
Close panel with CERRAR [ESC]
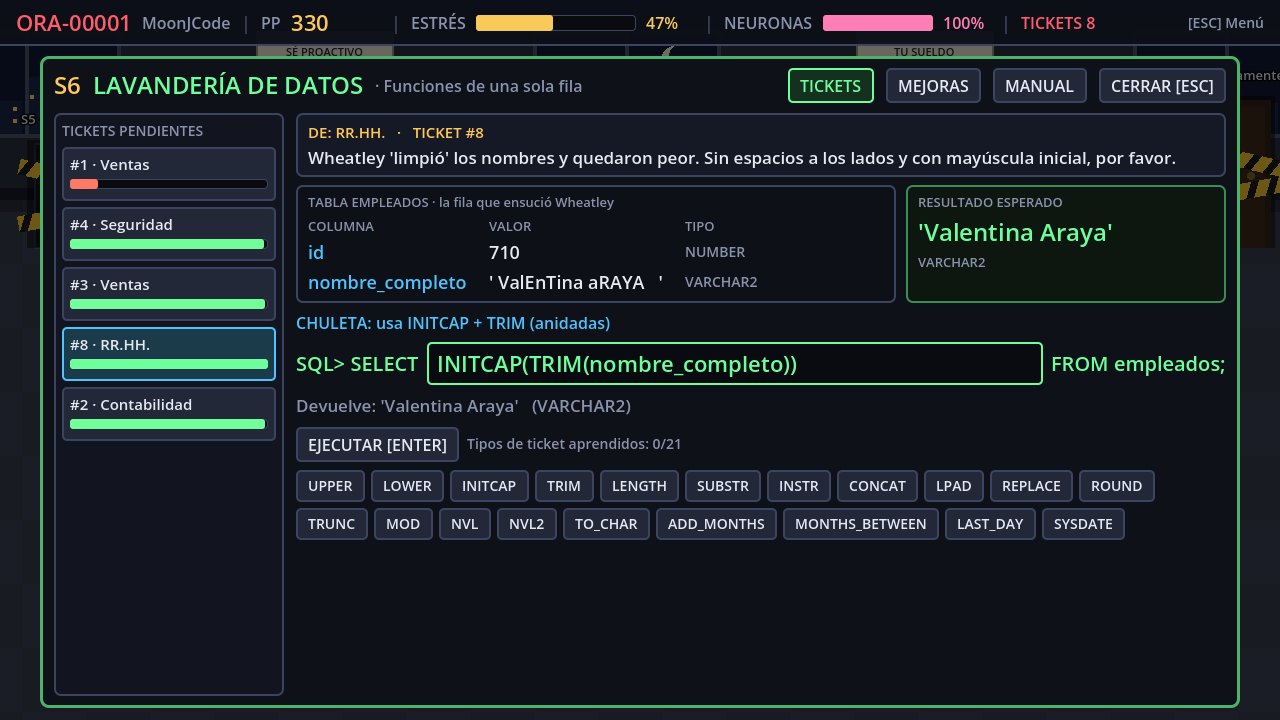tap(1162, 86)
